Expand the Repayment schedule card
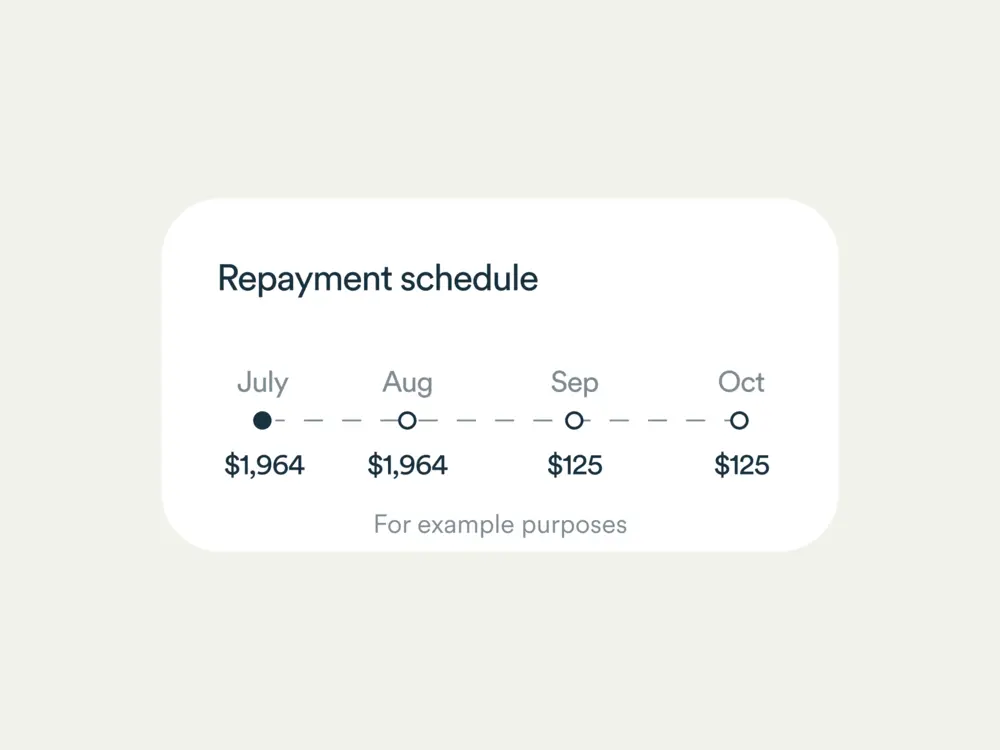This screenshot has width=1000, height=750. pos(378,278)
